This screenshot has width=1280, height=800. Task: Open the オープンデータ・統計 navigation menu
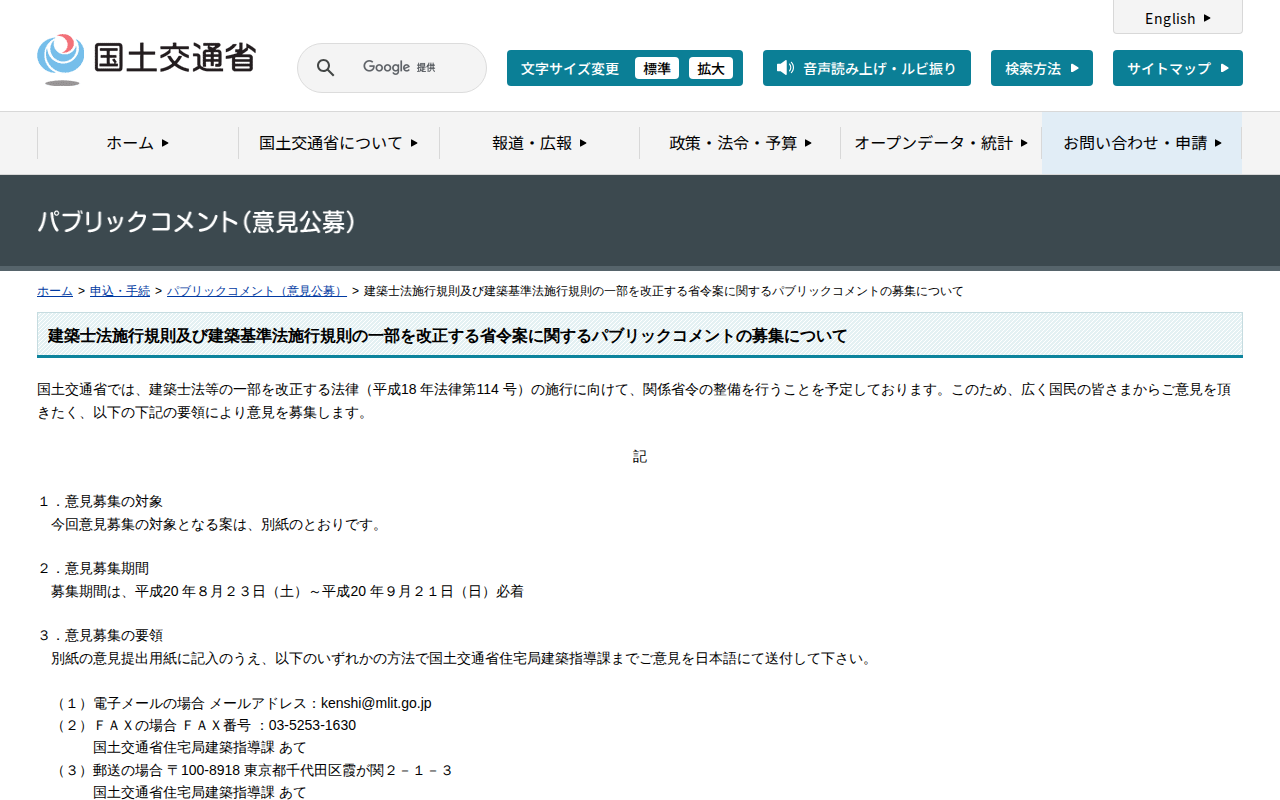pyautogui.click(x=938, y=143)
